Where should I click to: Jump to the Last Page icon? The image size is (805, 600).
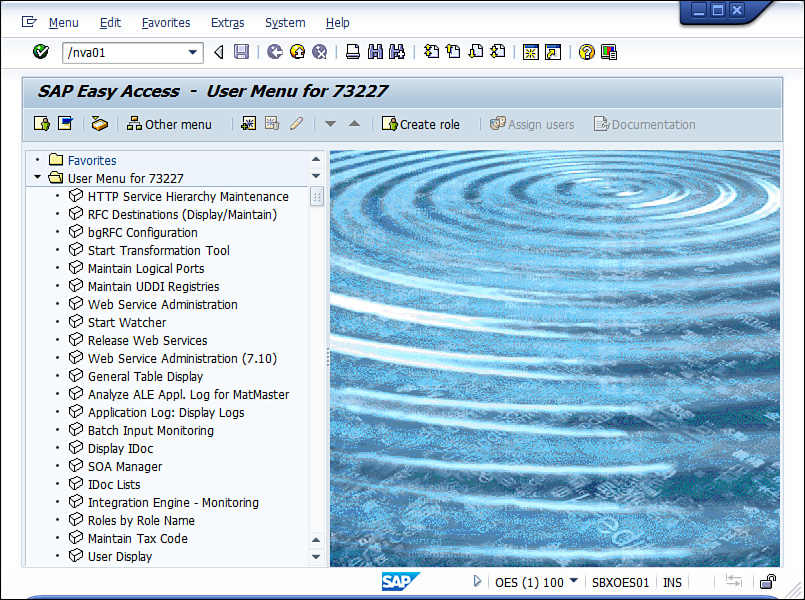pos(498,52)
